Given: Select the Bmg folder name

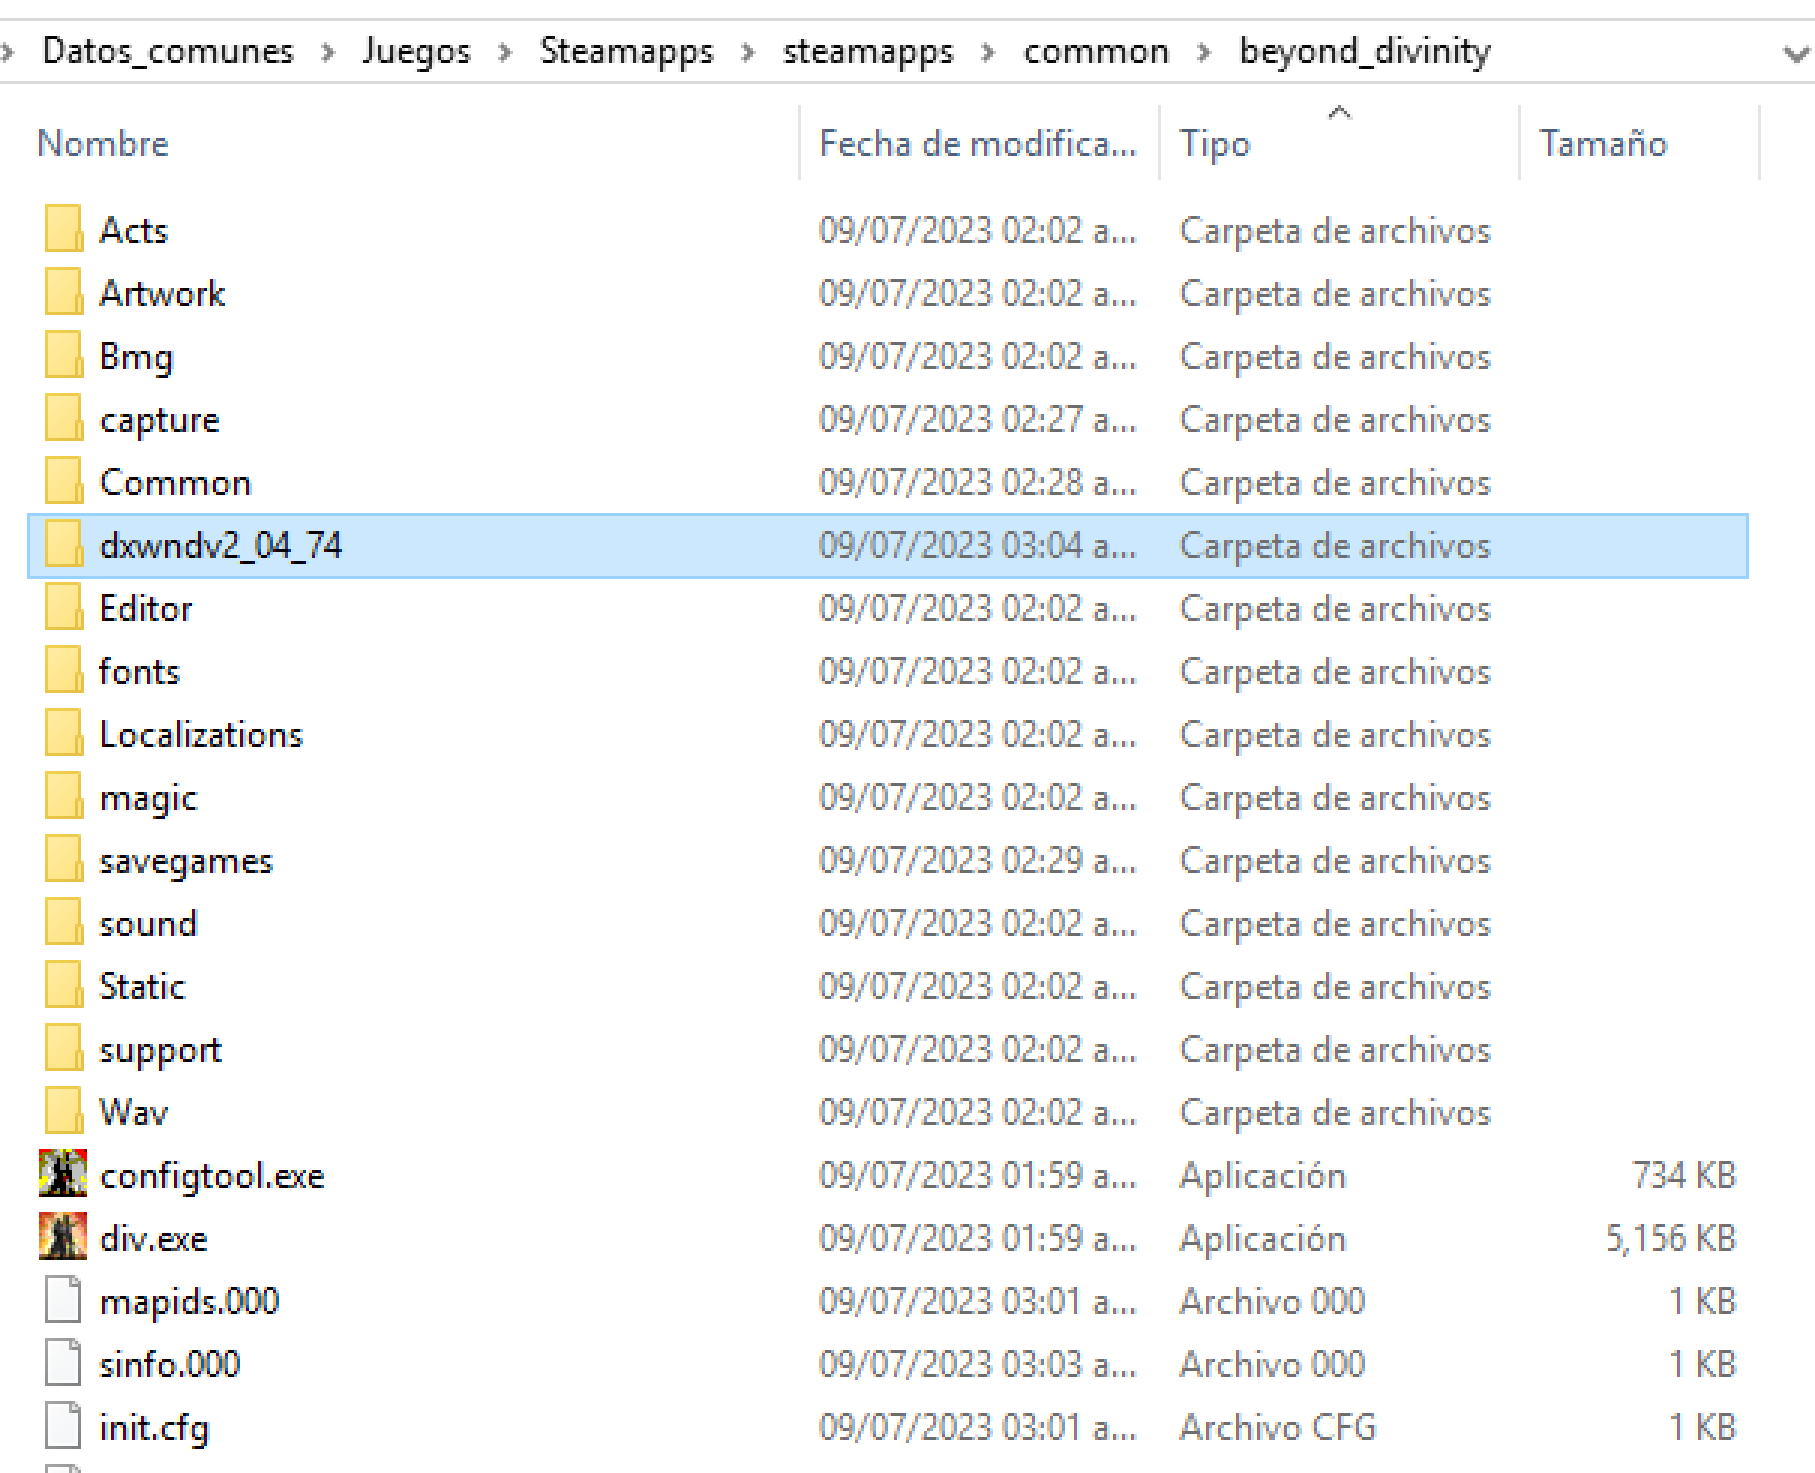Looking at the screenshot, I should pyautogui.click(x=136, y=357).
